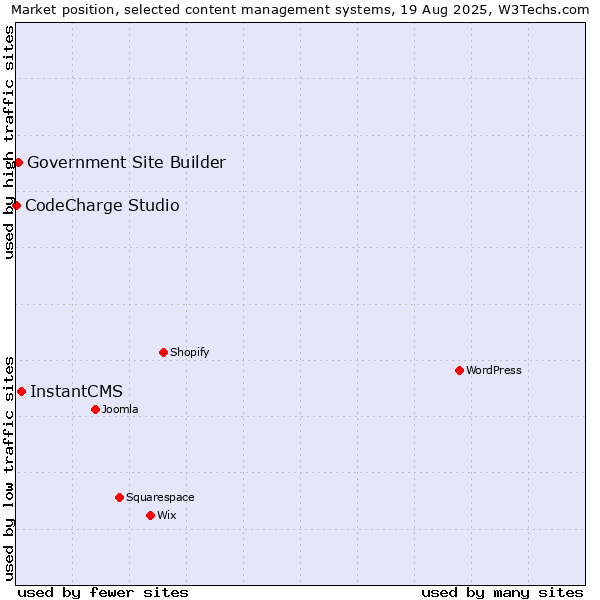This screenshot has width=600, height=600.
Task: Click the Squarespace data point marker
Action: [x=119, y=497]
